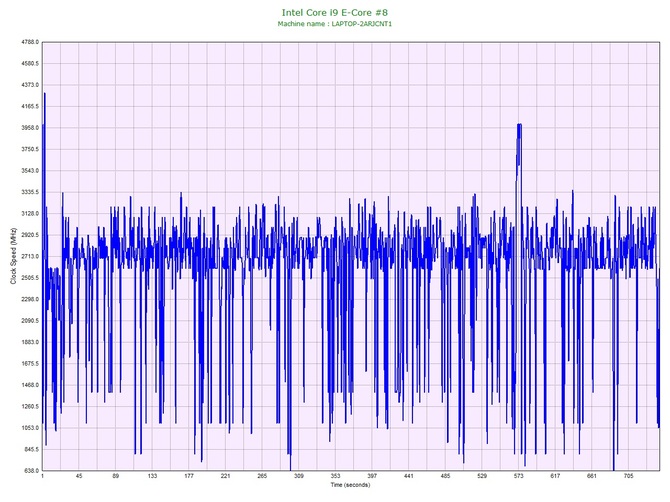Viewport: 670px width, 502px height.
Task: Click the x-axis tick label 529
Action: pyautogui.click(x=482, y=476)
